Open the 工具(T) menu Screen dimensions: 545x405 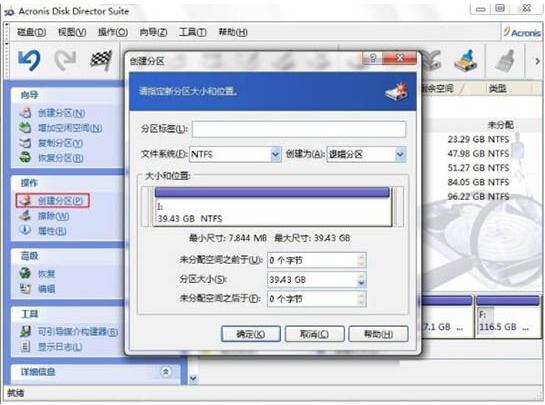(x=193, y=32)
